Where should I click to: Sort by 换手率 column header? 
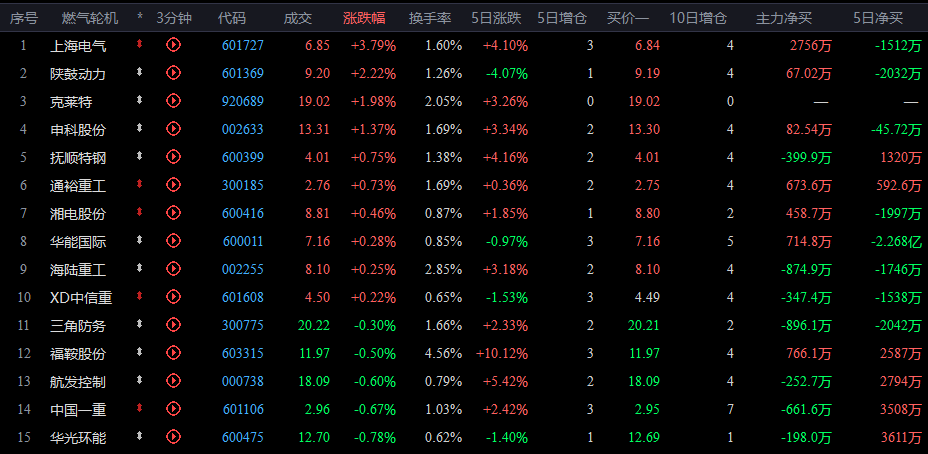pyautogui.click(x=430, y=18)
